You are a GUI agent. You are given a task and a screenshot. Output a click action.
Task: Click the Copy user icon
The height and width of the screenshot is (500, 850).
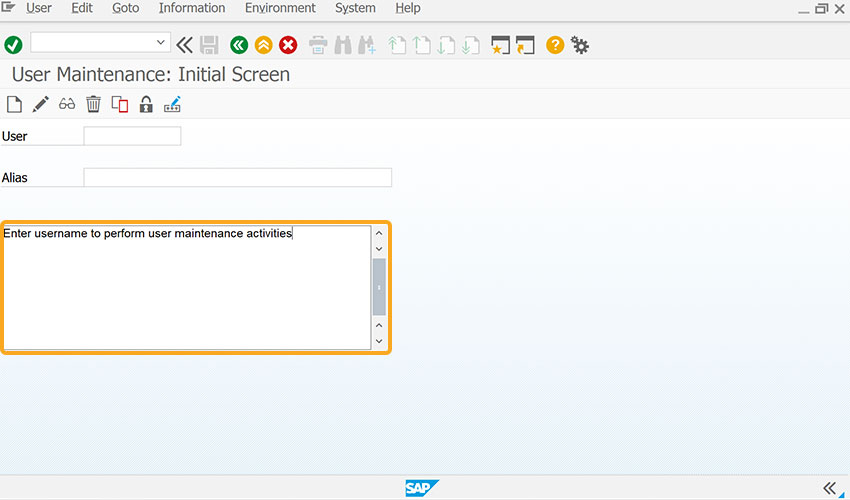[120, 104]
